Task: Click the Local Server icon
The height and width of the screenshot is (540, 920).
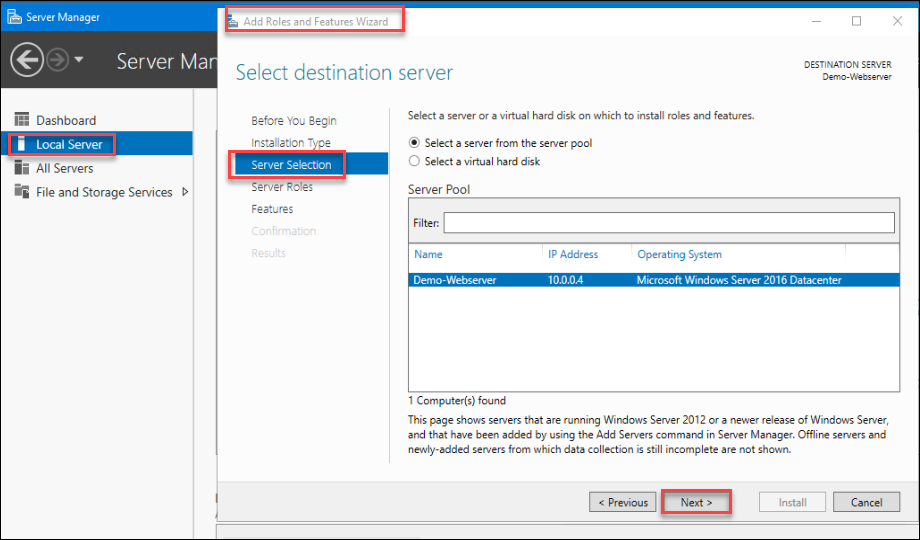Action: (x=22, y=144)
